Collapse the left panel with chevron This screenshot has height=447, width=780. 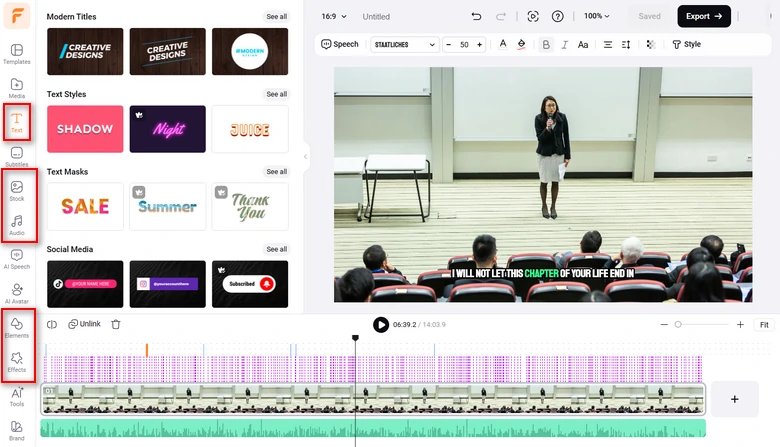pyautogui.click(x=305, y=157)
